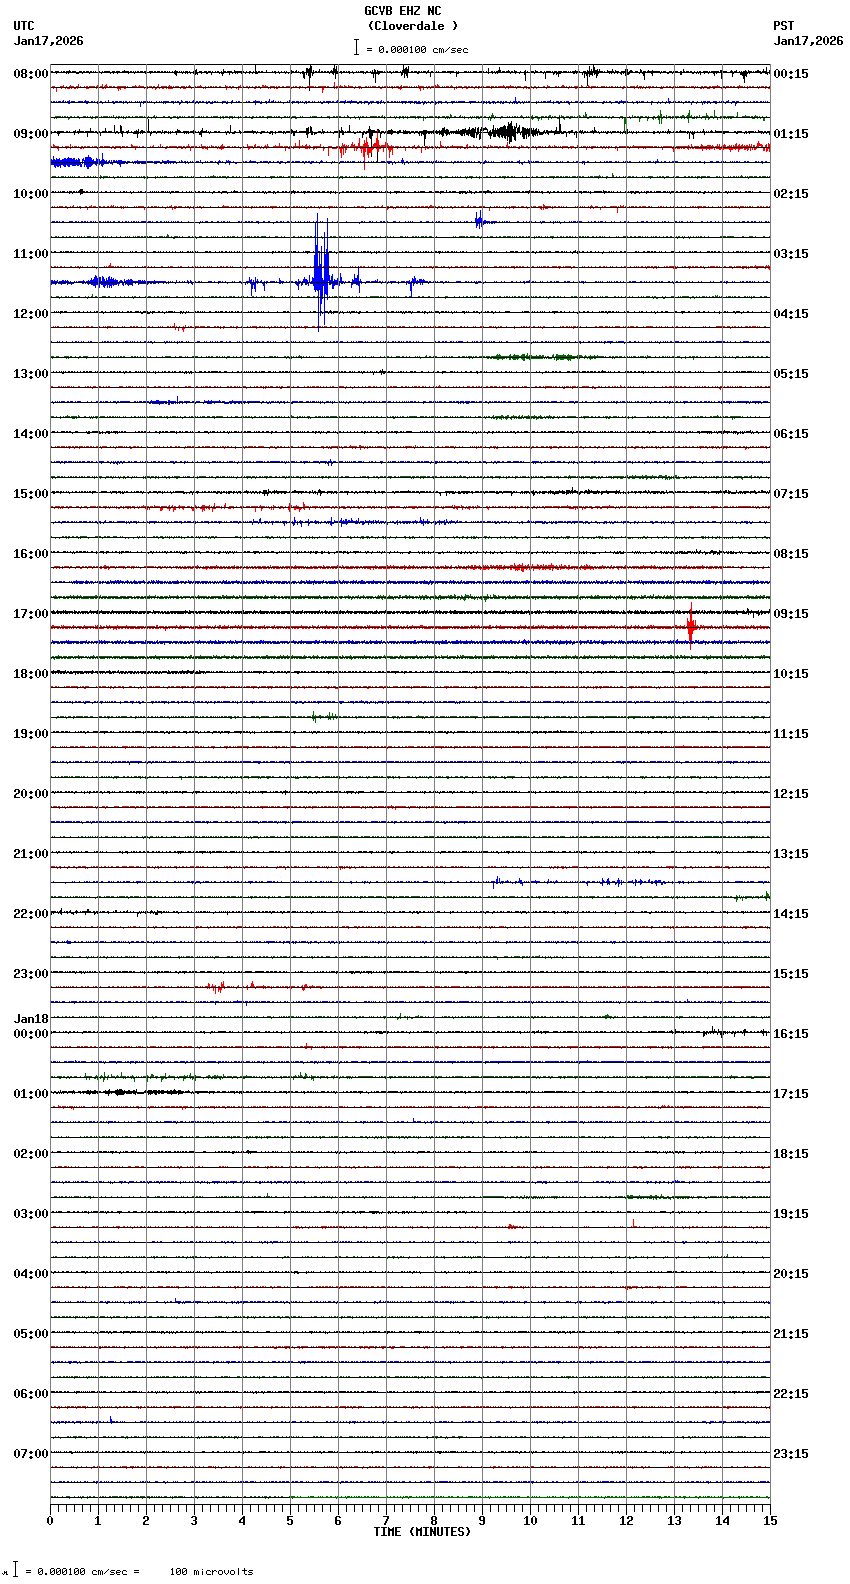
Task: Click the 01:15 PST row label
Action: coord(791,134)
